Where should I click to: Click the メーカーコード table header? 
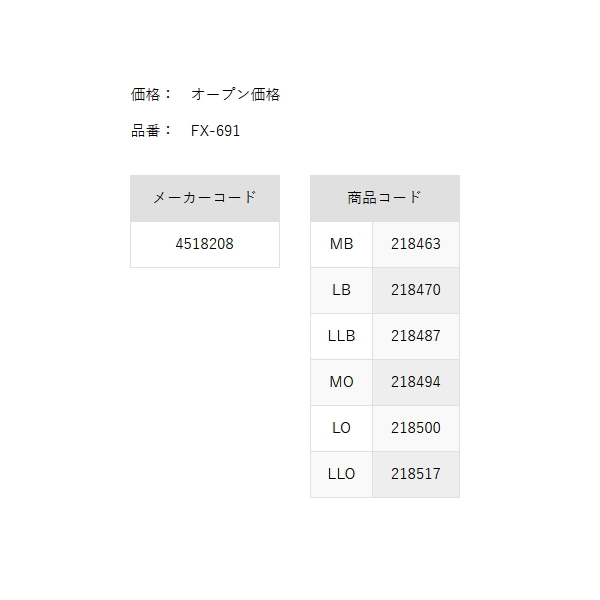(x=205, y=198)
